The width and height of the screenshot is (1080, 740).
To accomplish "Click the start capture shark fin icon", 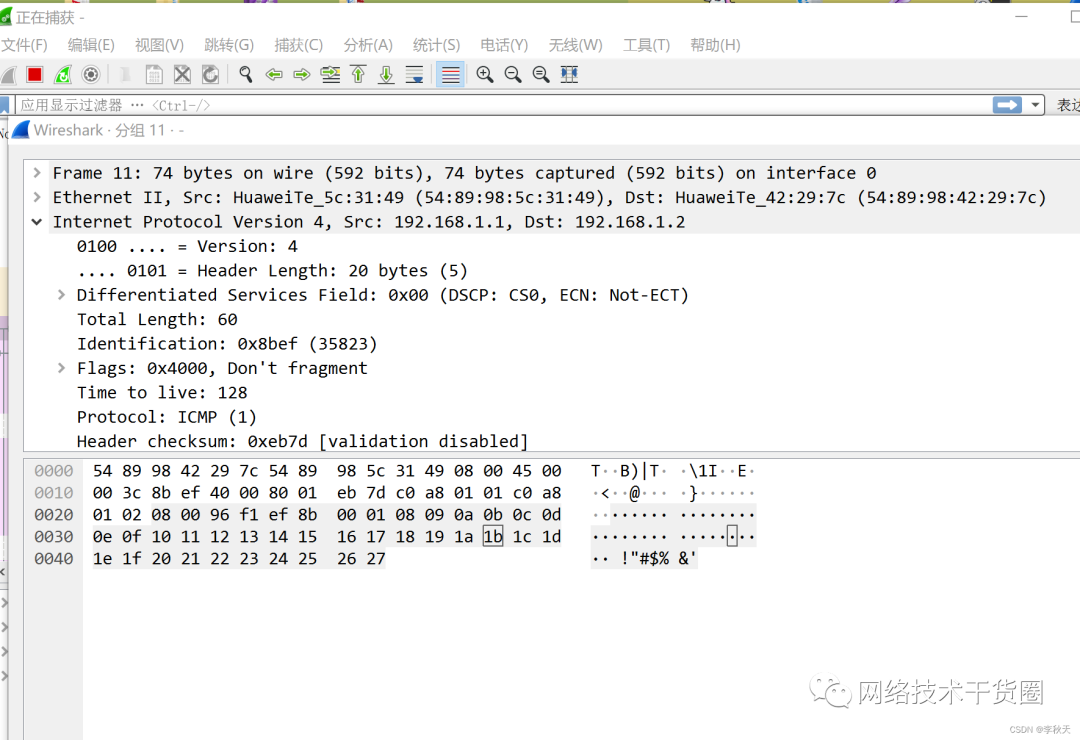I will click(x=8, y=74).
